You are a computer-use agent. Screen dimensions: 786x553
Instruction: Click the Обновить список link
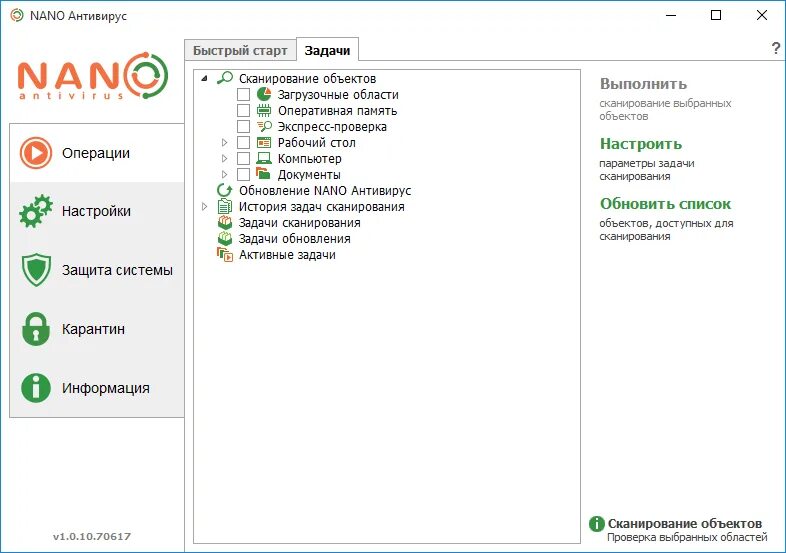pyautogui.click(x=665, y=204)
